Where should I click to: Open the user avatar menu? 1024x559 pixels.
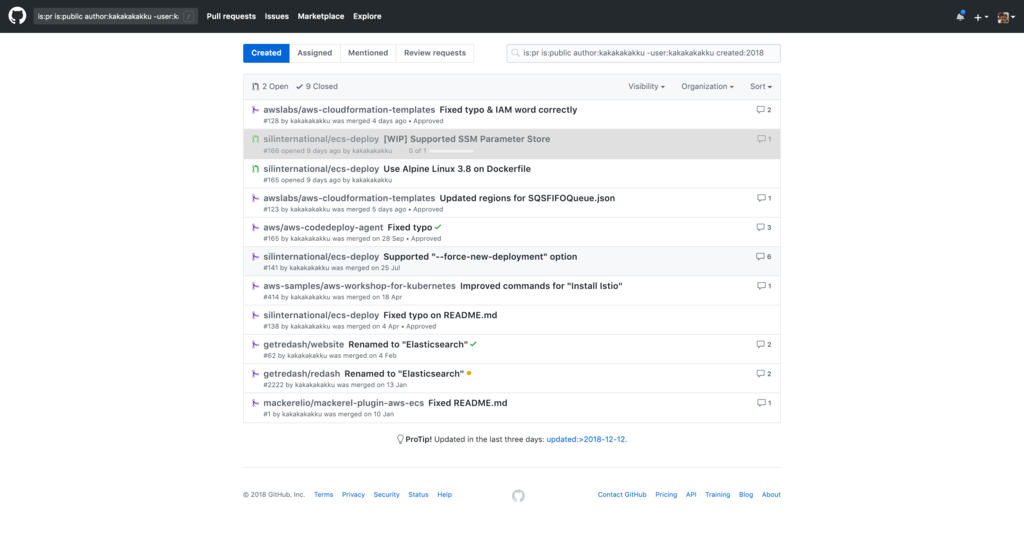(1006, 17)
